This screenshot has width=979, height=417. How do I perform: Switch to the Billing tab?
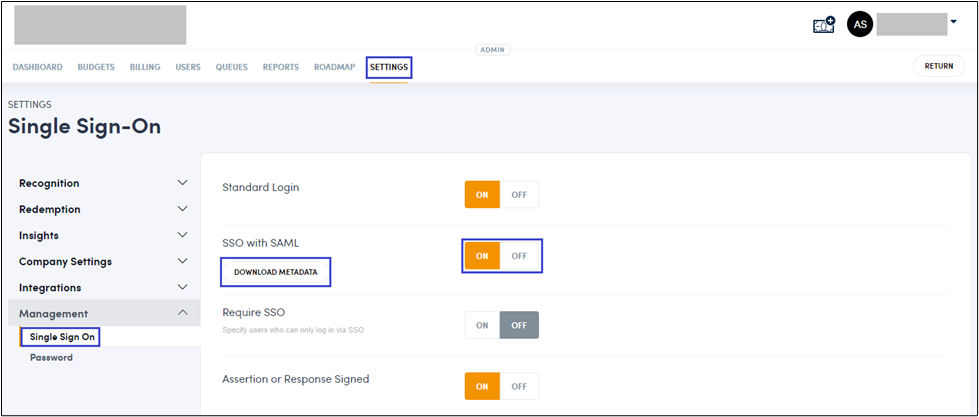click(145, 67)
